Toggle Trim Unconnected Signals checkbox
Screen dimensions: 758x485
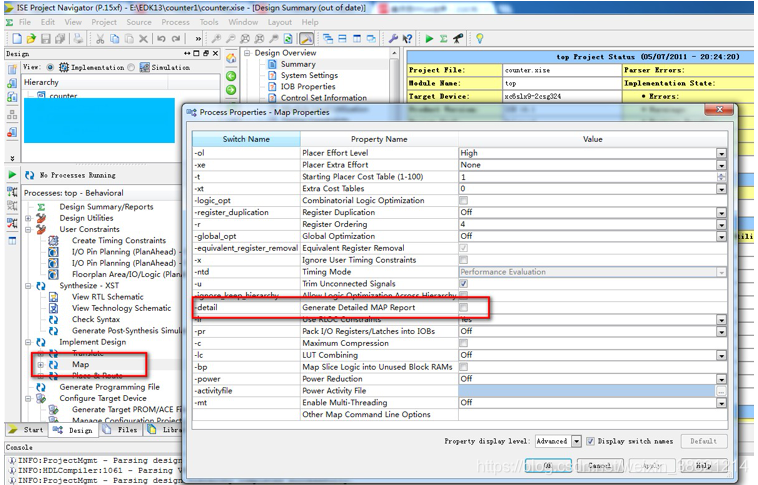tap(464, 283)
